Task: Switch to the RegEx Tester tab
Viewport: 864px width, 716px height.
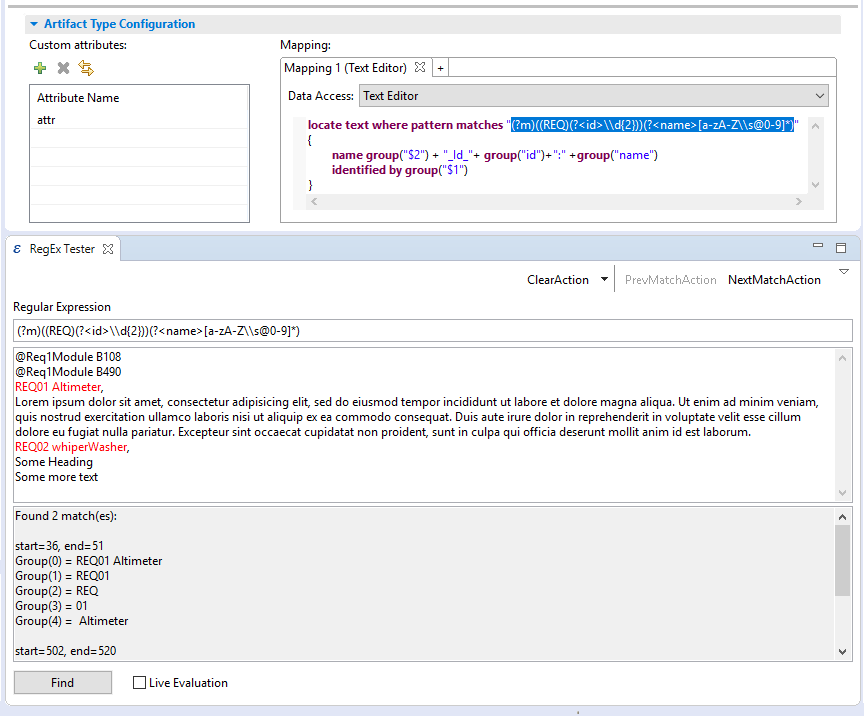Action: (x=62, y=249)
